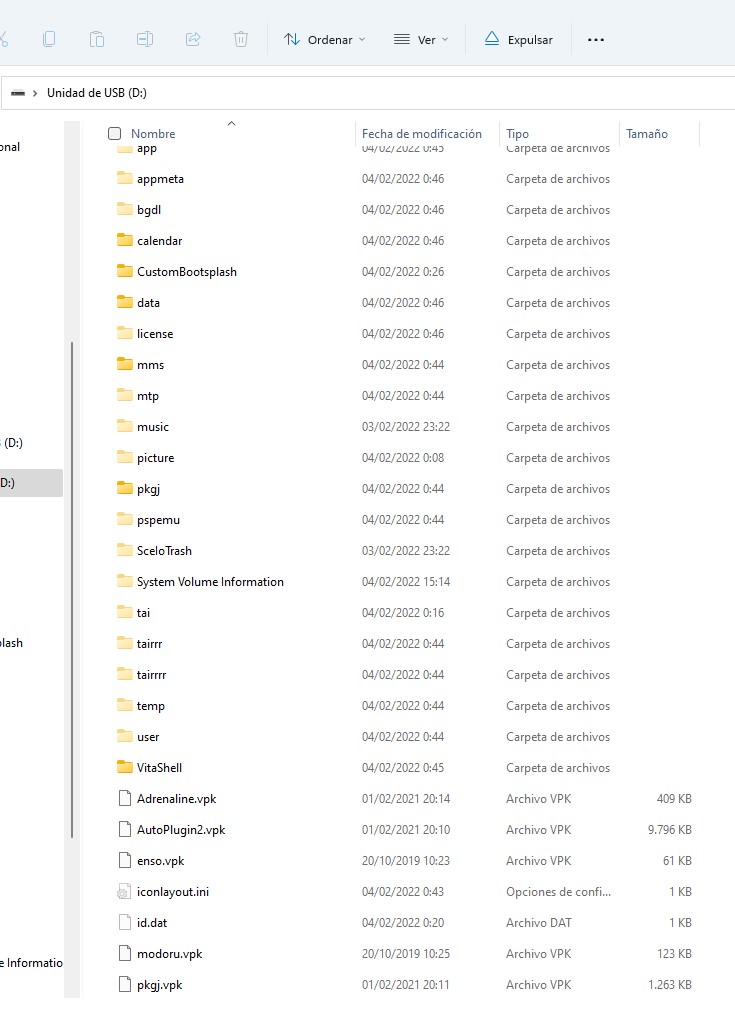Screen dimensions: 735x1015
Task: Select the SceIoTrash folder icon
Action: (x=124, y=550)
